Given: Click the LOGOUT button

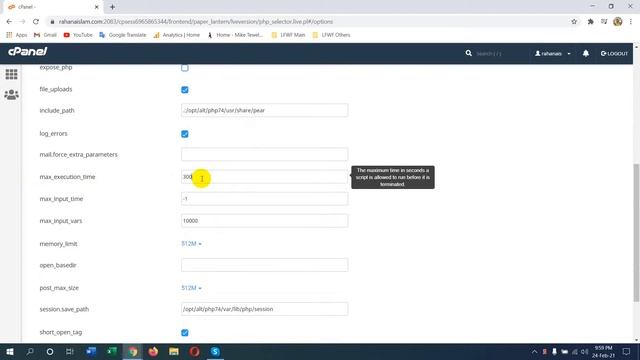Looking at the screenshot, I should pyautogui.click(x=614, y=53).
